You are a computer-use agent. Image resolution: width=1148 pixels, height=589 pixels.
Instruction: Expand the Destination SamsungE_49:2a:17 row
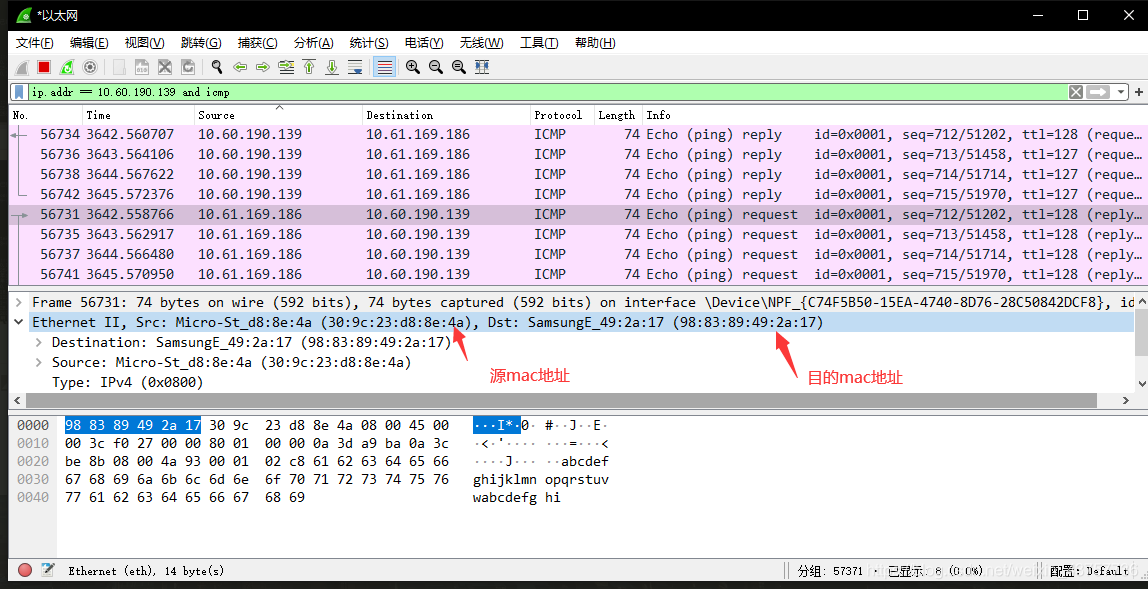pyautogui.click(x=39, y=342)
